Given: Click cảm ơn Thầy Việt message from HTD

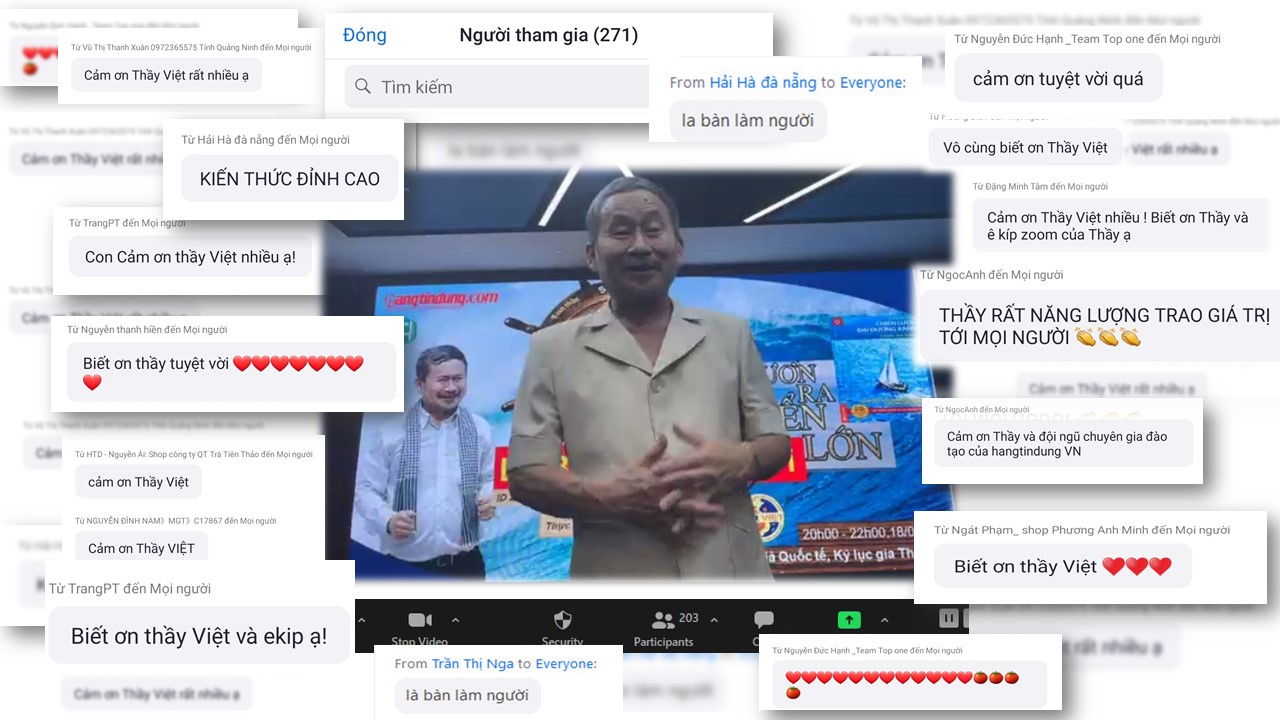Looking at the screenshot, I should coord(138,482).
